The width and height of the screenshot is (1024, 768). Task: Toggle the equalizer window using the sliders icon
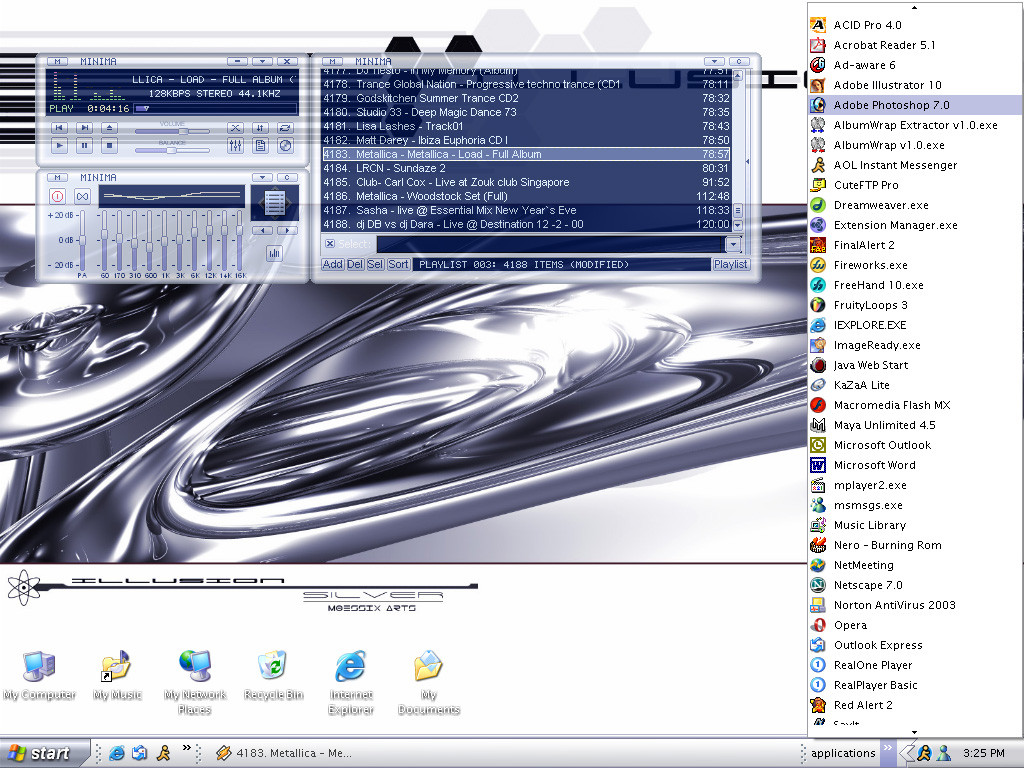click(236, 146)
